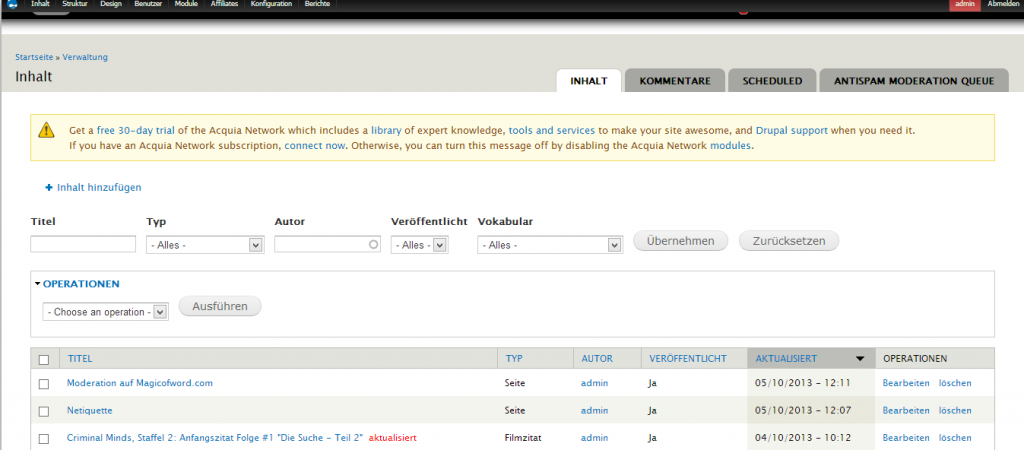1024x450 pixels.
Task: Click the home icon in admin toolbar
Action: (x=10, y=5)
